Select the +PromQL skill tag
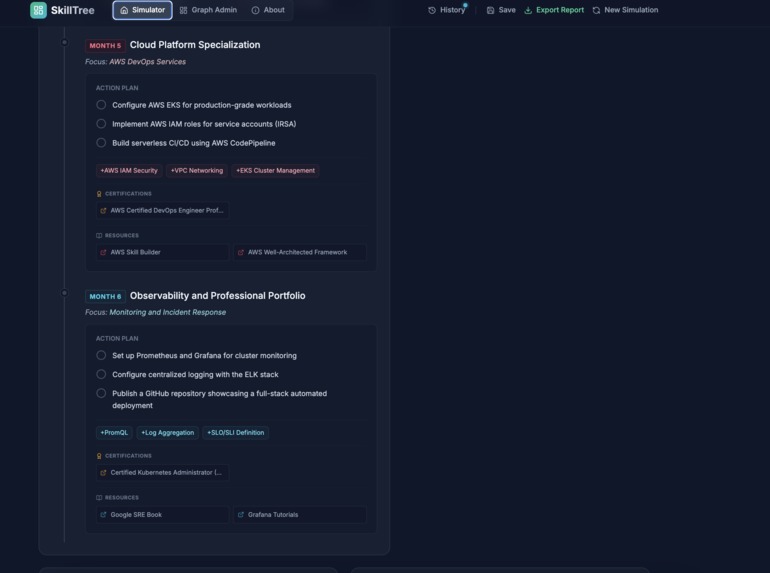770x573 pixels. point(114,433)
